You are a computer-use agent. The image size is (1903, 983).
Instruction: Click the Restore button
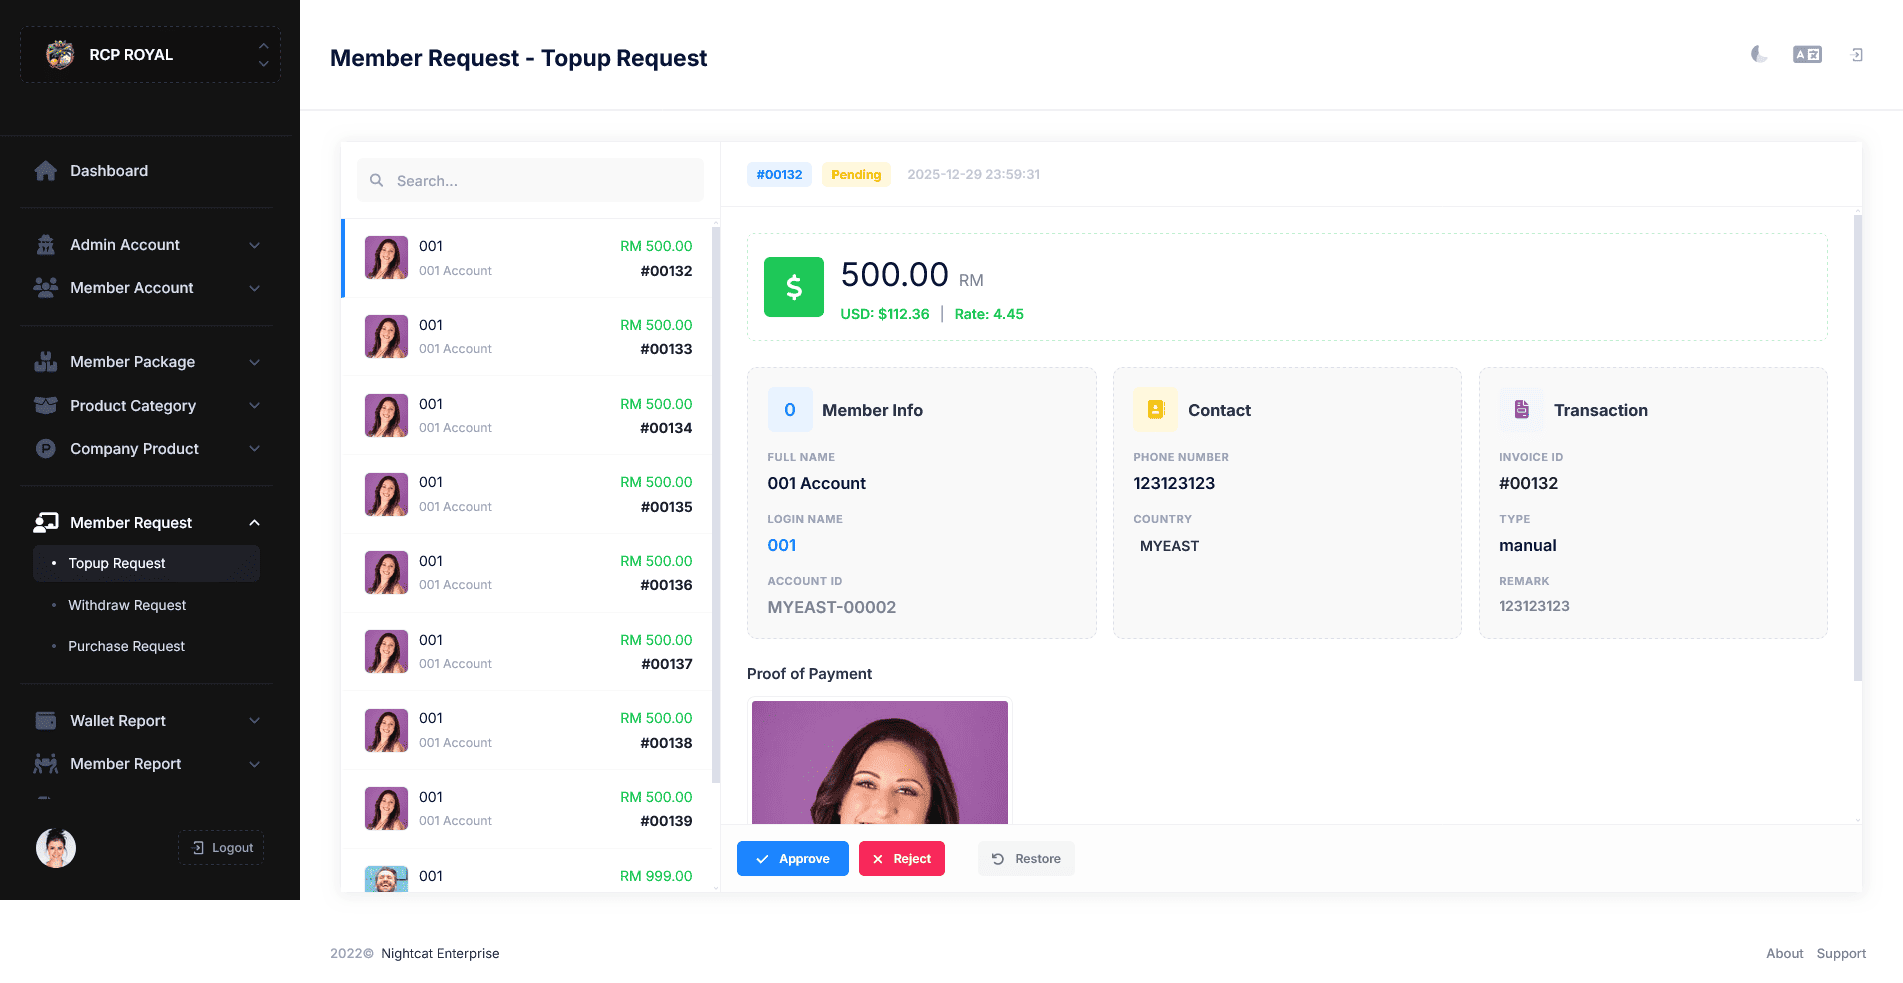[1026, 859]
